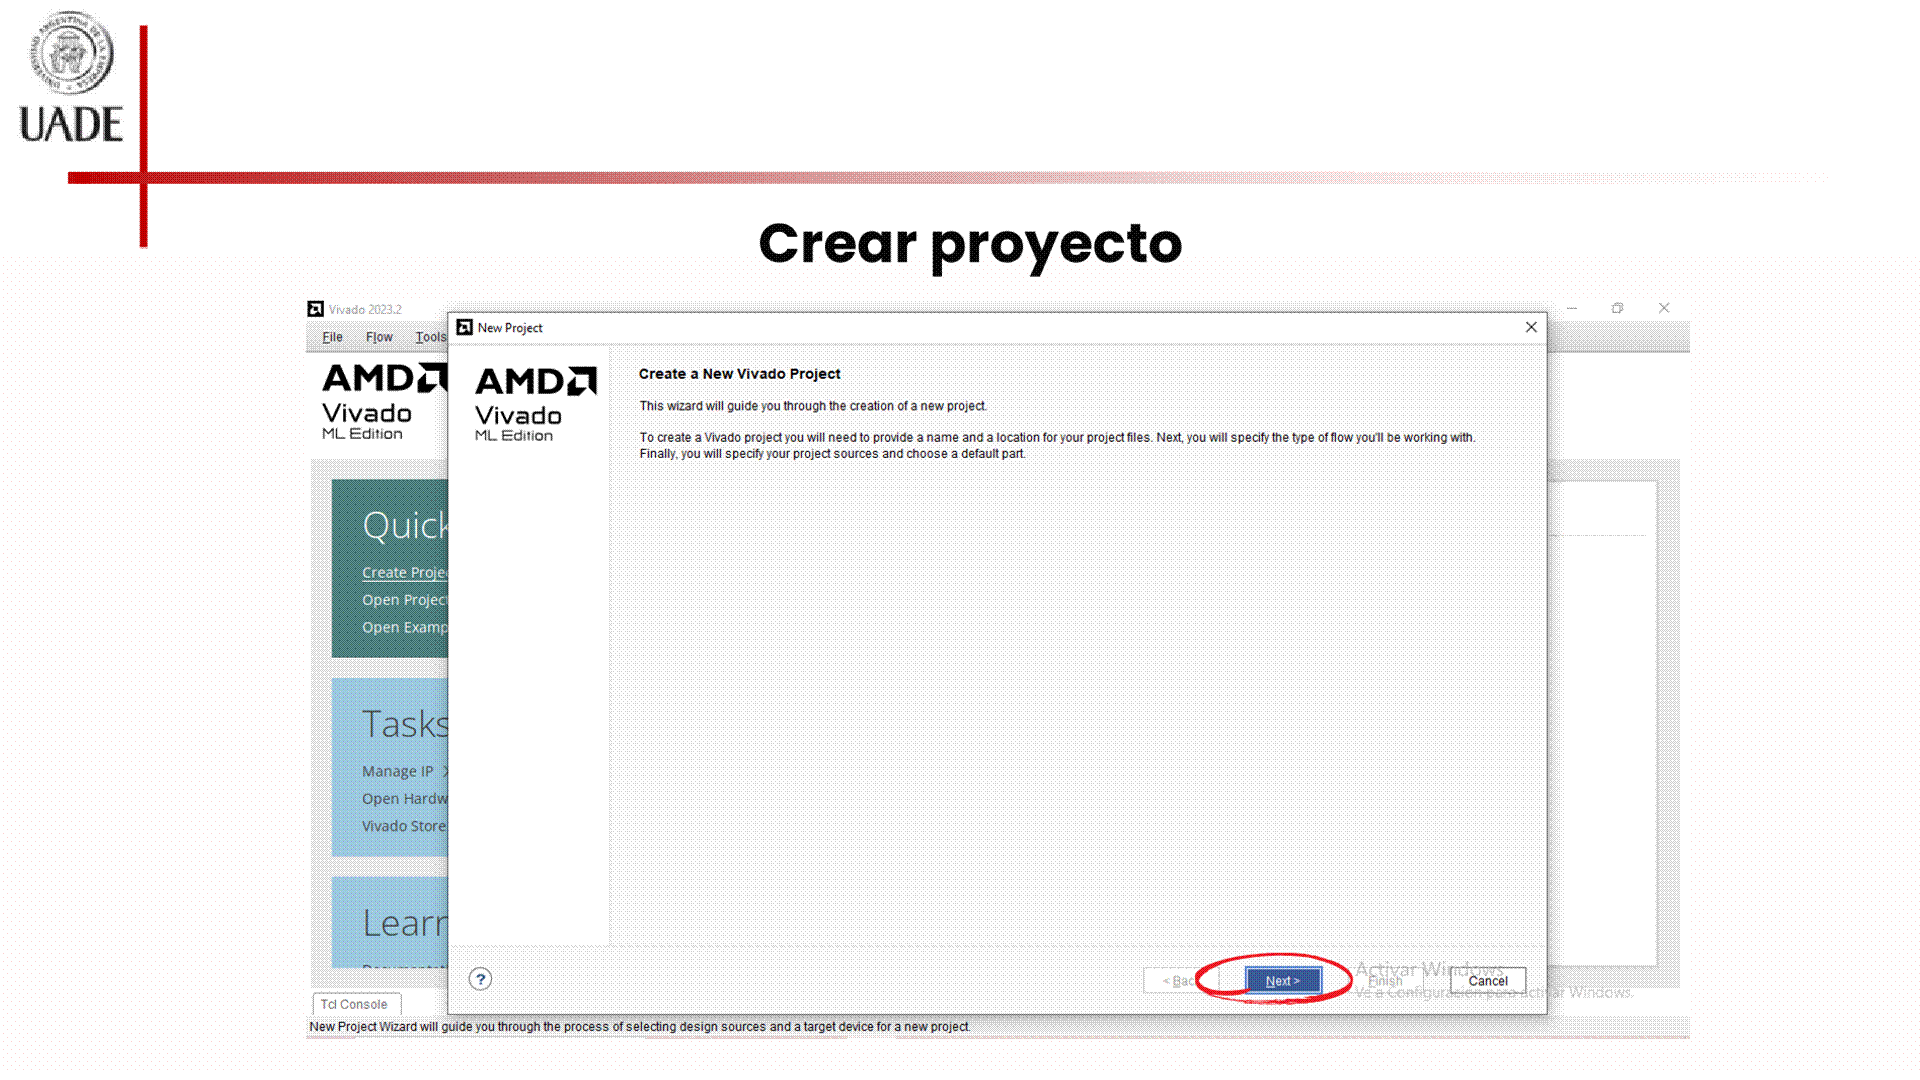Click the Create Project quick start link
Image resolution: width=1920 pixels, height=1080 pixels.
click(404, 573)
